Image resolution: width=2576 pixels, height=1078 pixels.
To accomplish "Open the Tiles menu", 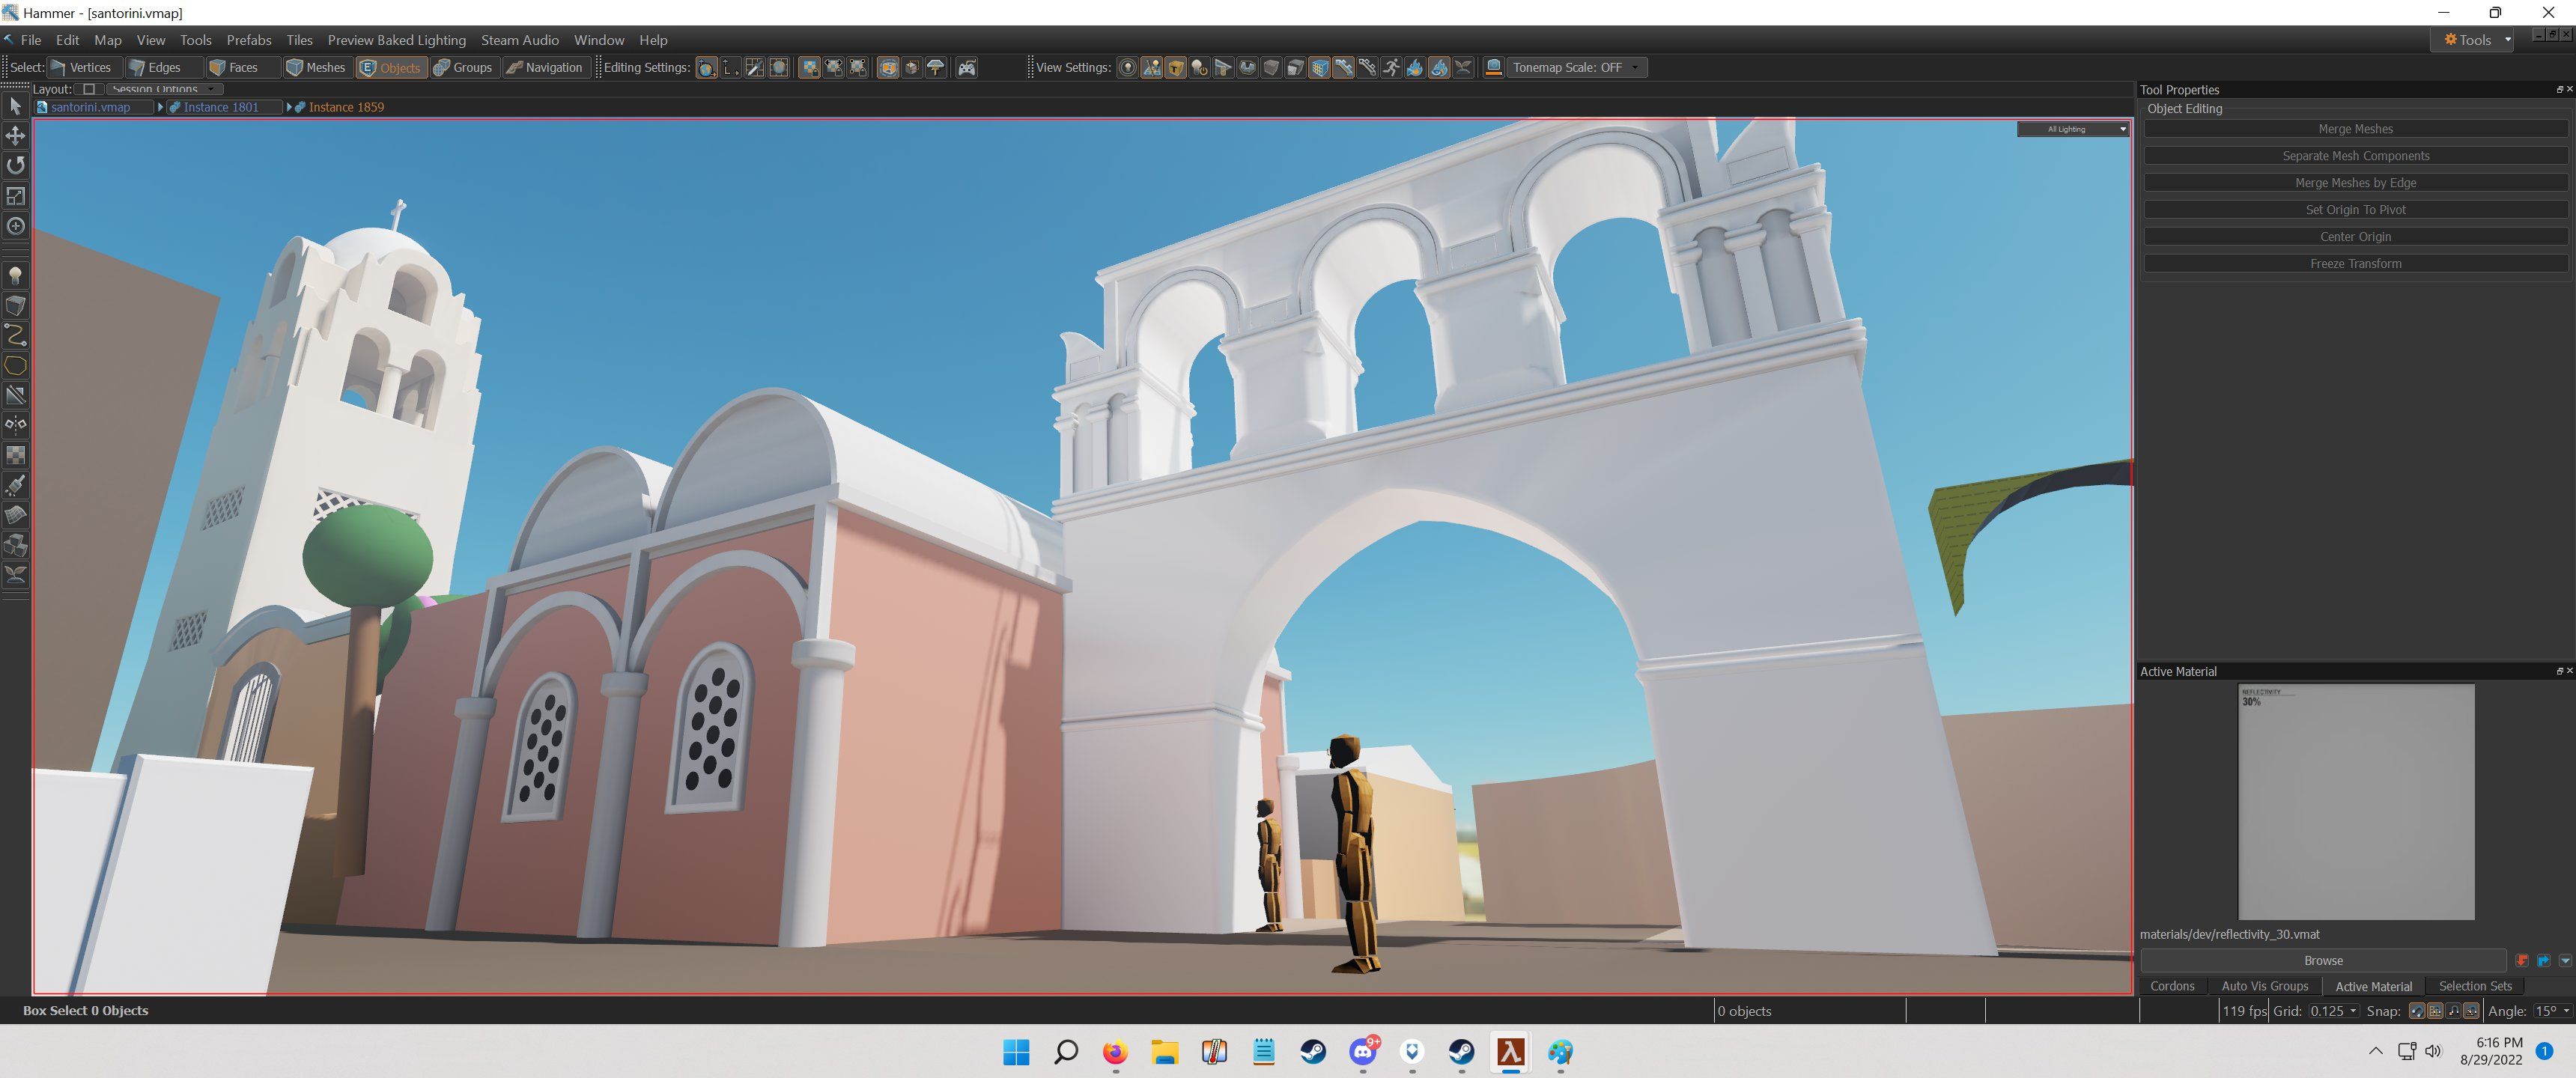I will point(297,40).
